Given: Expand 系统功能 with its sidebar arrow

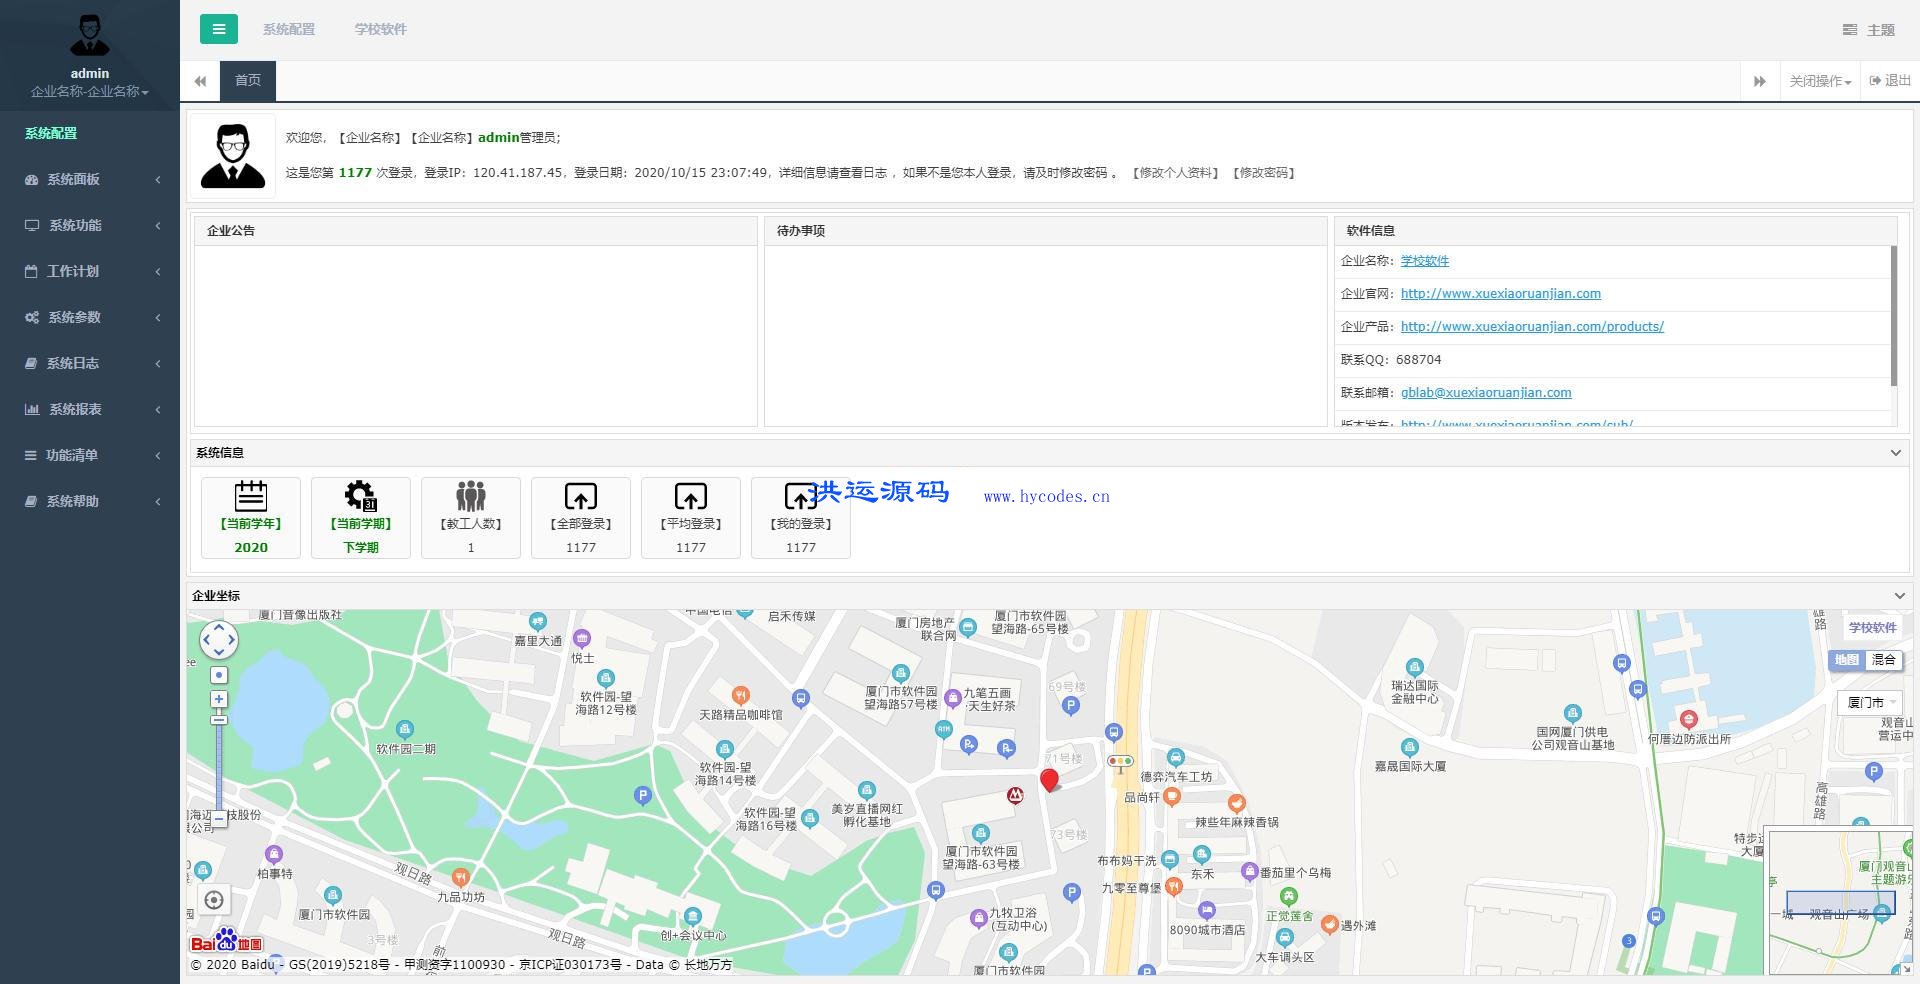Looking at the screenshot, I should tap(158, 226).
